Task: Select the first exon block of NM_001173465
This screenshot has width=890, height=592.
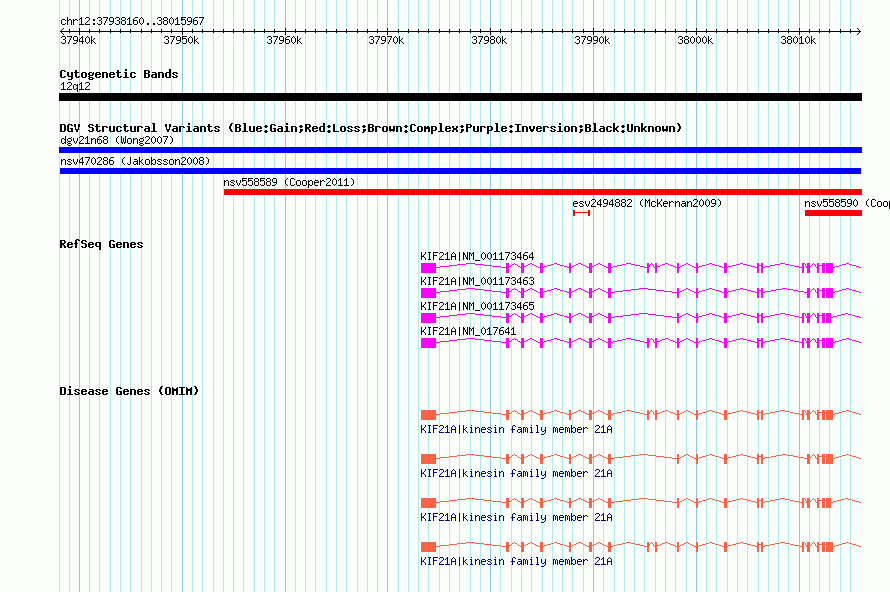Action: pos(429,318)
